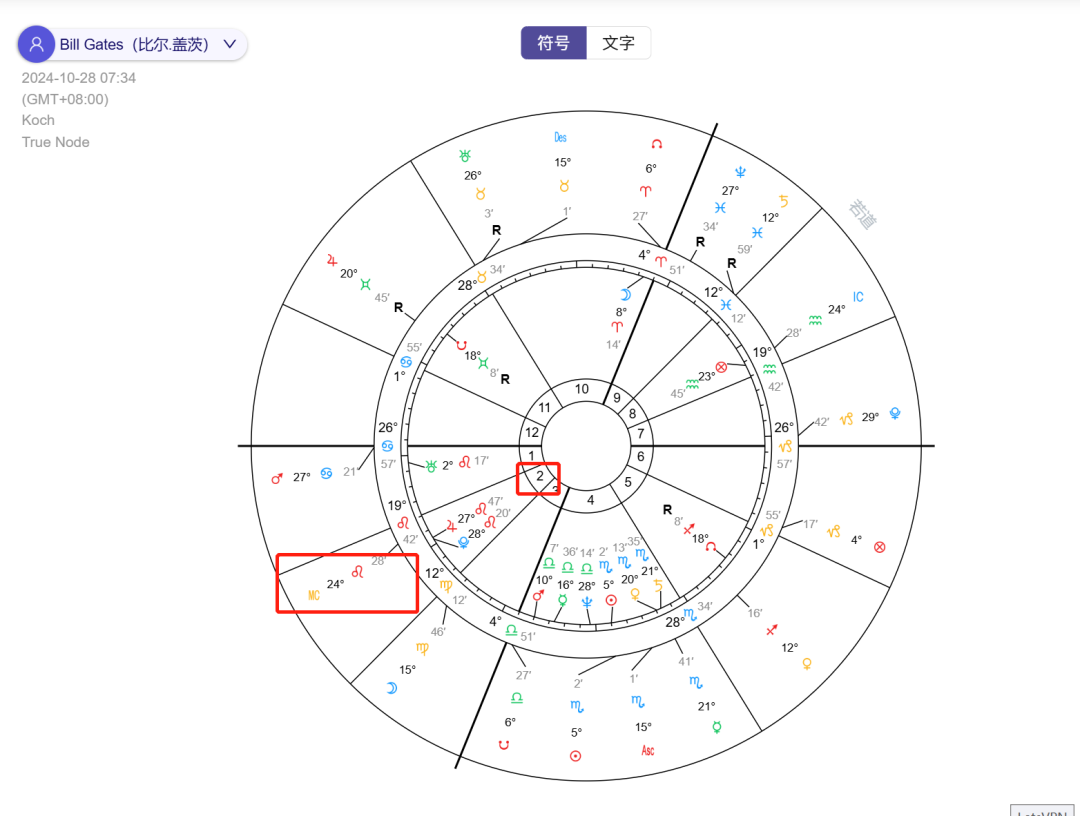1080x816 pixels.
Task: Switch to the 符号 tab
Action: click(x=553, y=43)
